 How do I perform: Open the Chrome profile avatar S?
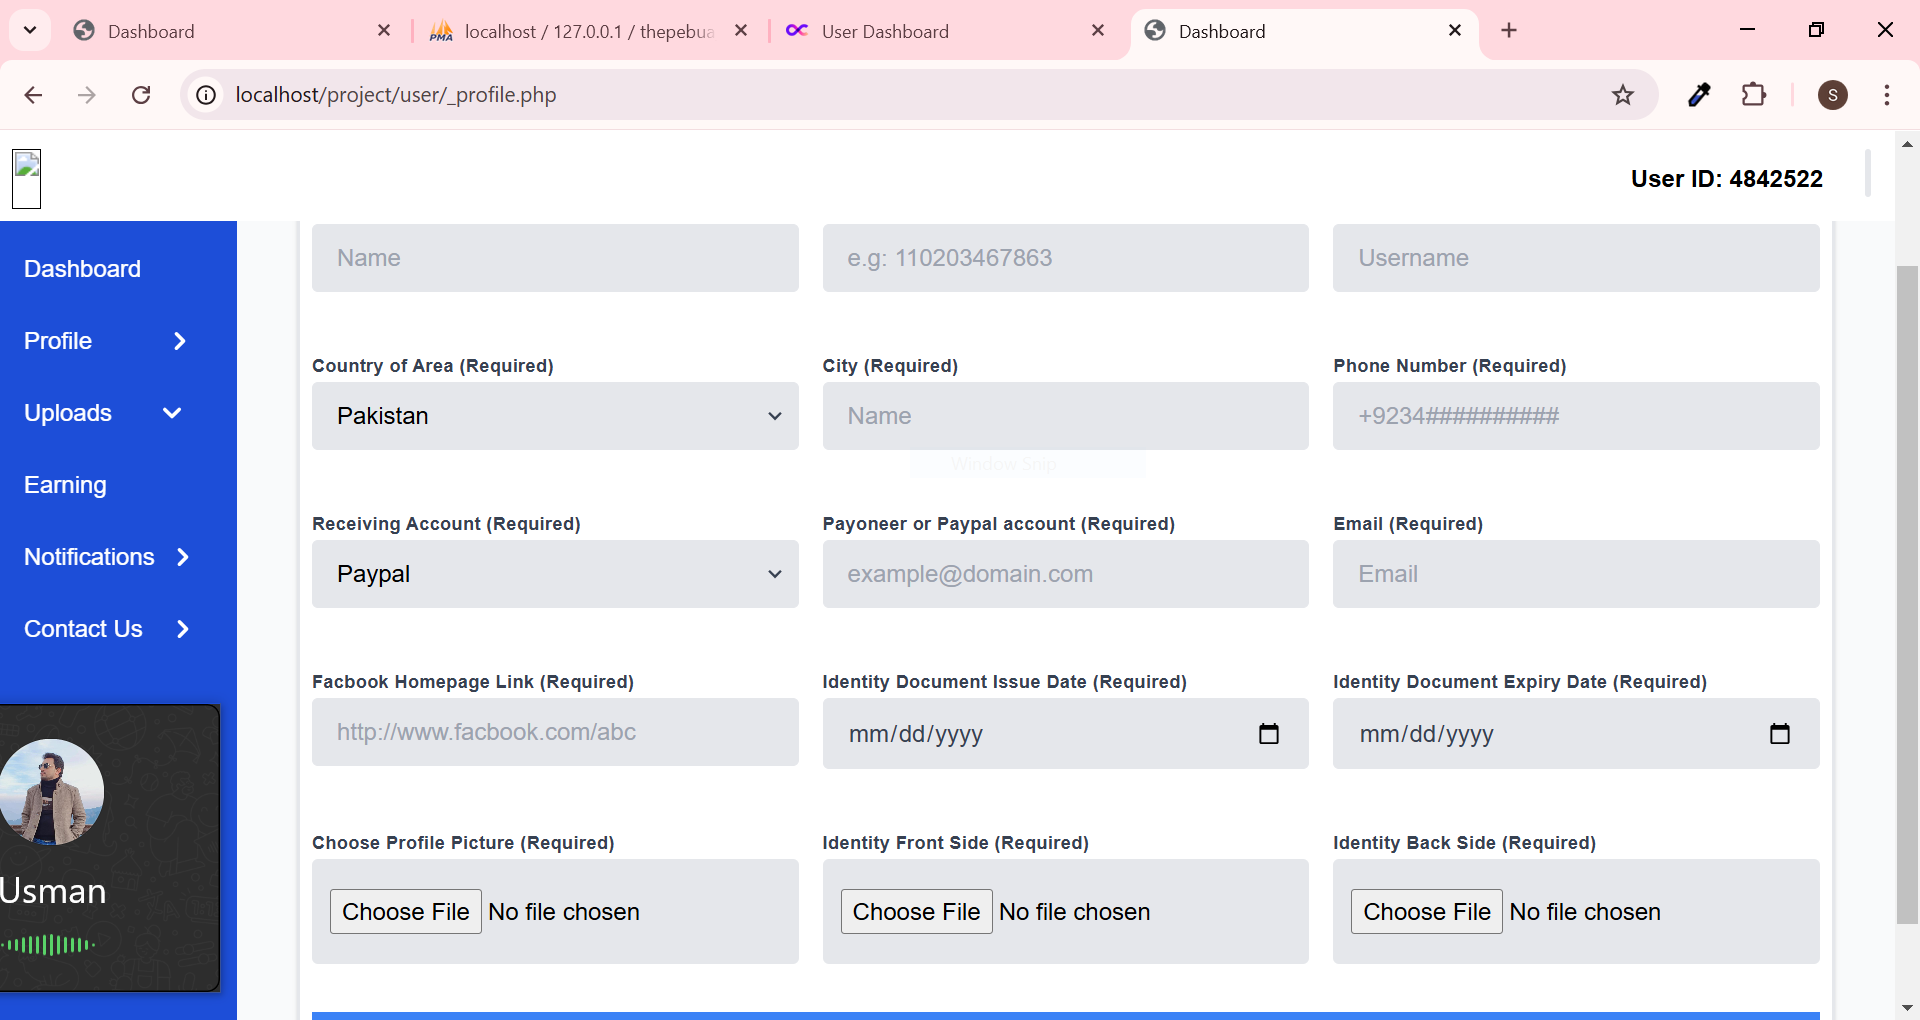pos(1832,95)
